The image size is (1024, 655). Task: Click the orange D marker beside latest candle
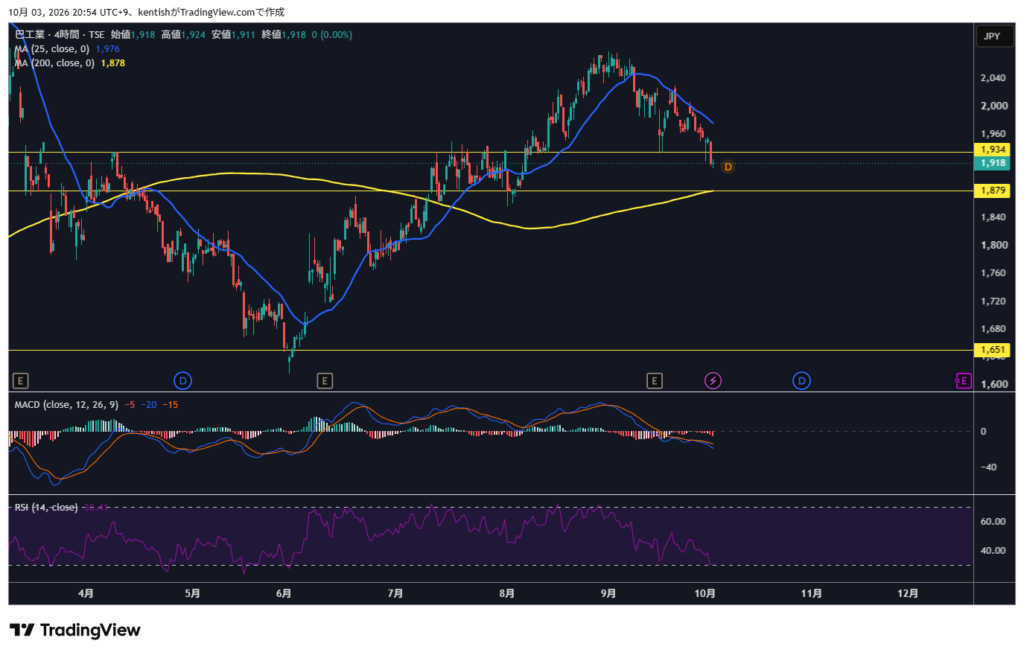728,167
